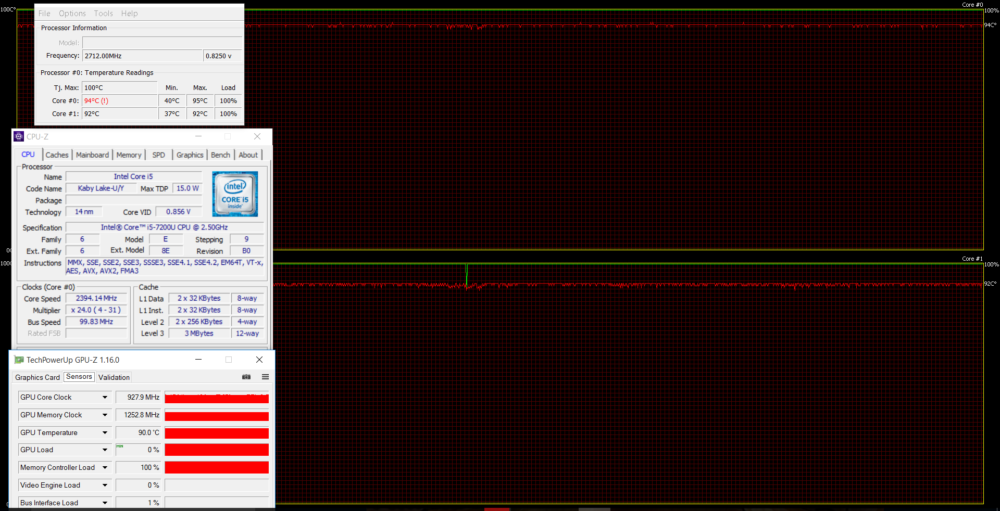Select the CPU tab in CPU-Z
Viewport: 1000px width, 511px height.
tap(28, 154)
